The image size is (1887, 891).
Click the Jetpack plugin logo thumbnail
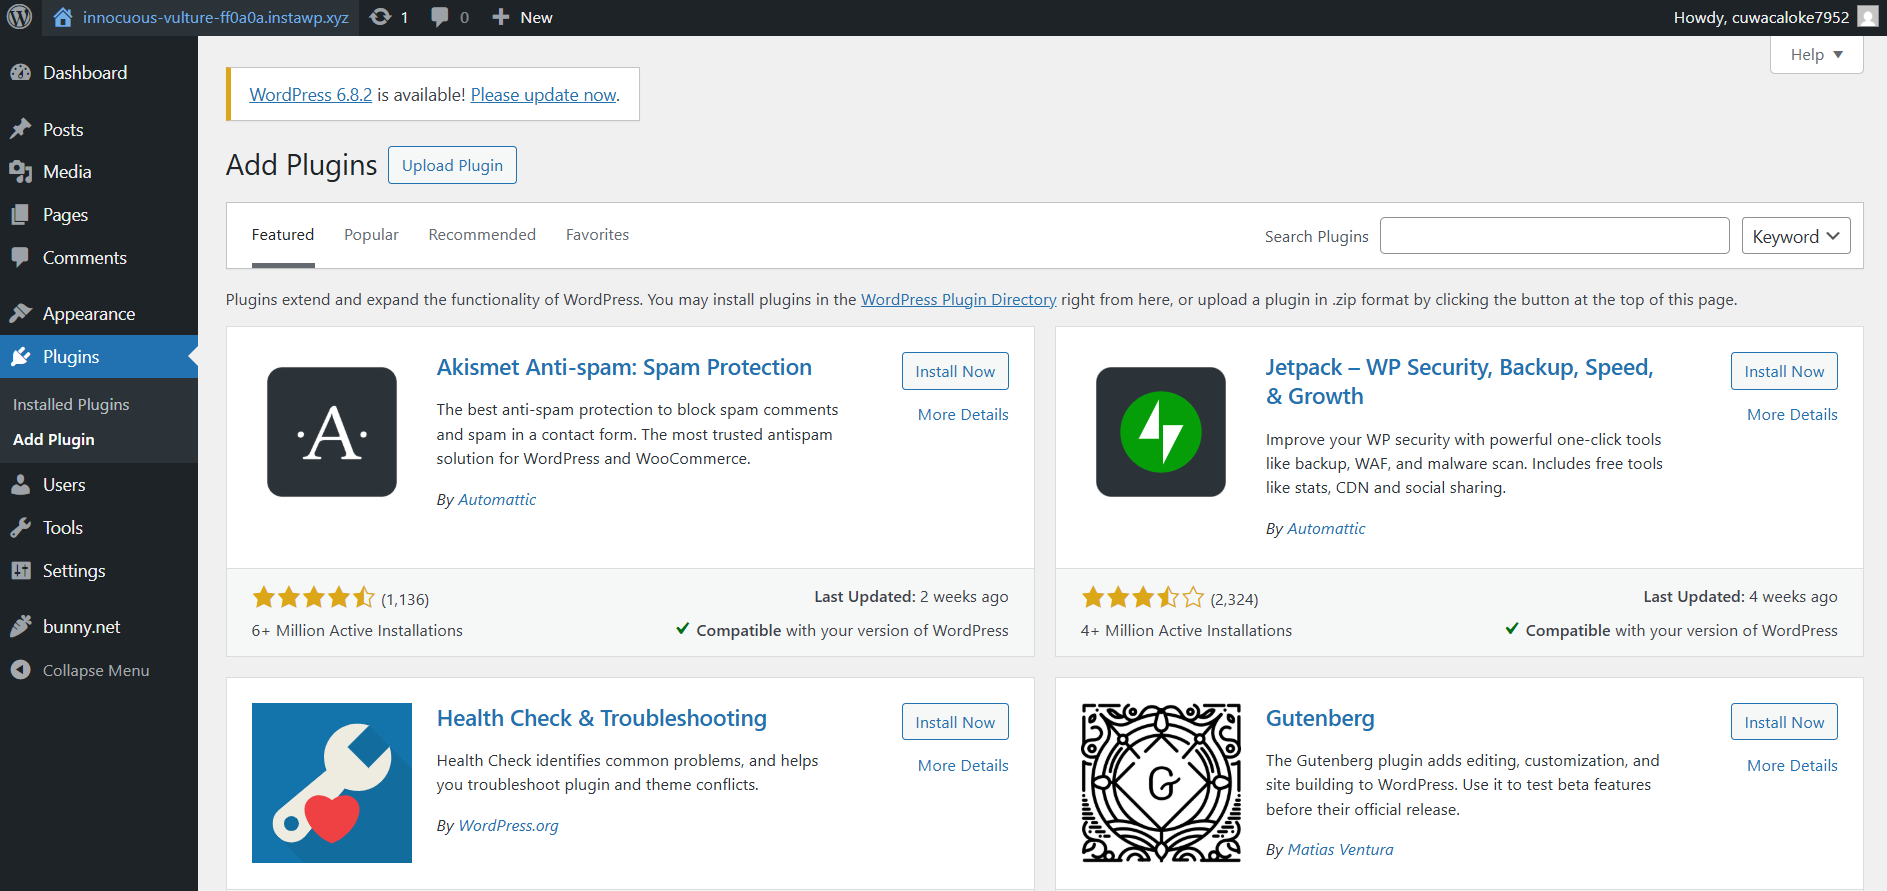pos(1161,432)
